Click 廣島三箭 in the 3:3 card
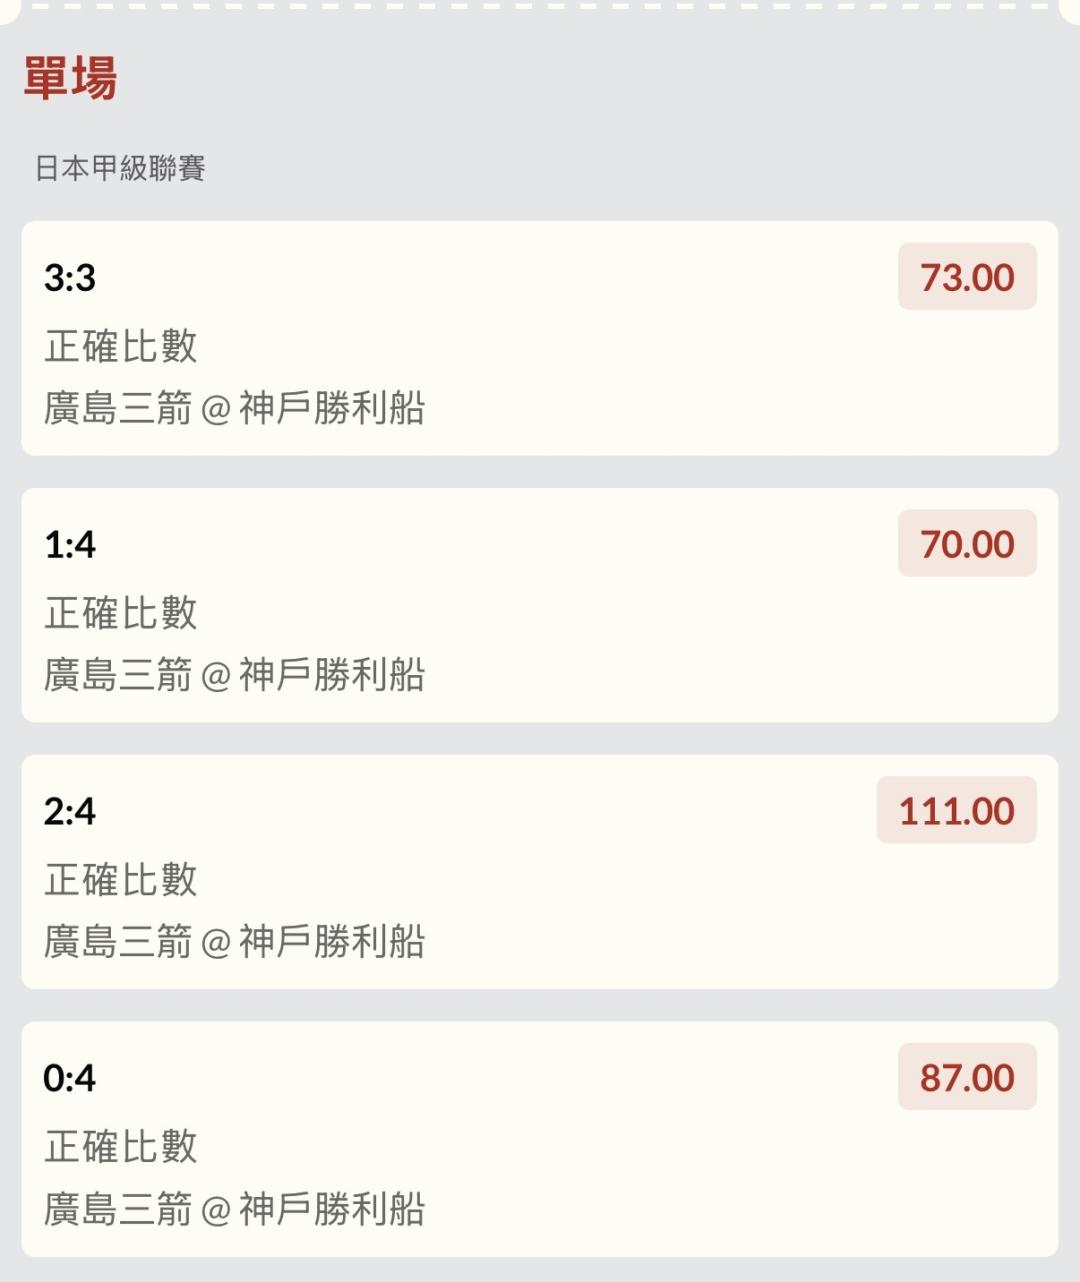 pyautogui.click(x=118, y=408)
